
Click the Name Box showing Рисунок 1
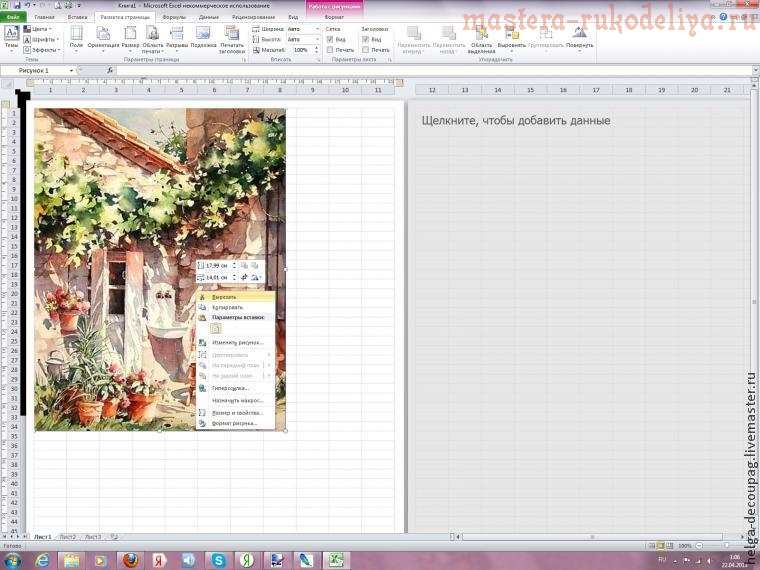pyautogui.click(x=34, y=71)
